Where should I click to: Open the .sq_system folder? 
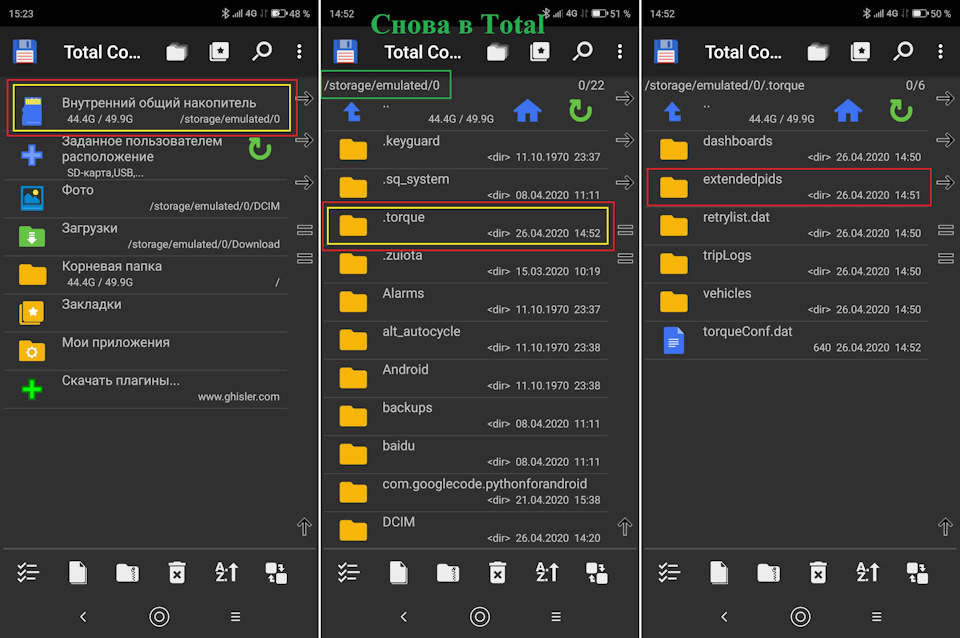pos(466,187)
